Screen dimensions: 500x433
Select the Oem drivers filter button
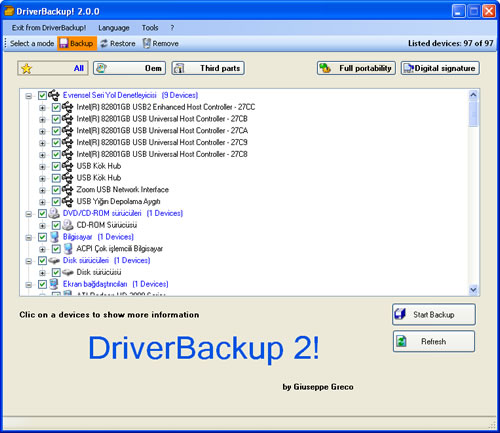pos(129,68)
